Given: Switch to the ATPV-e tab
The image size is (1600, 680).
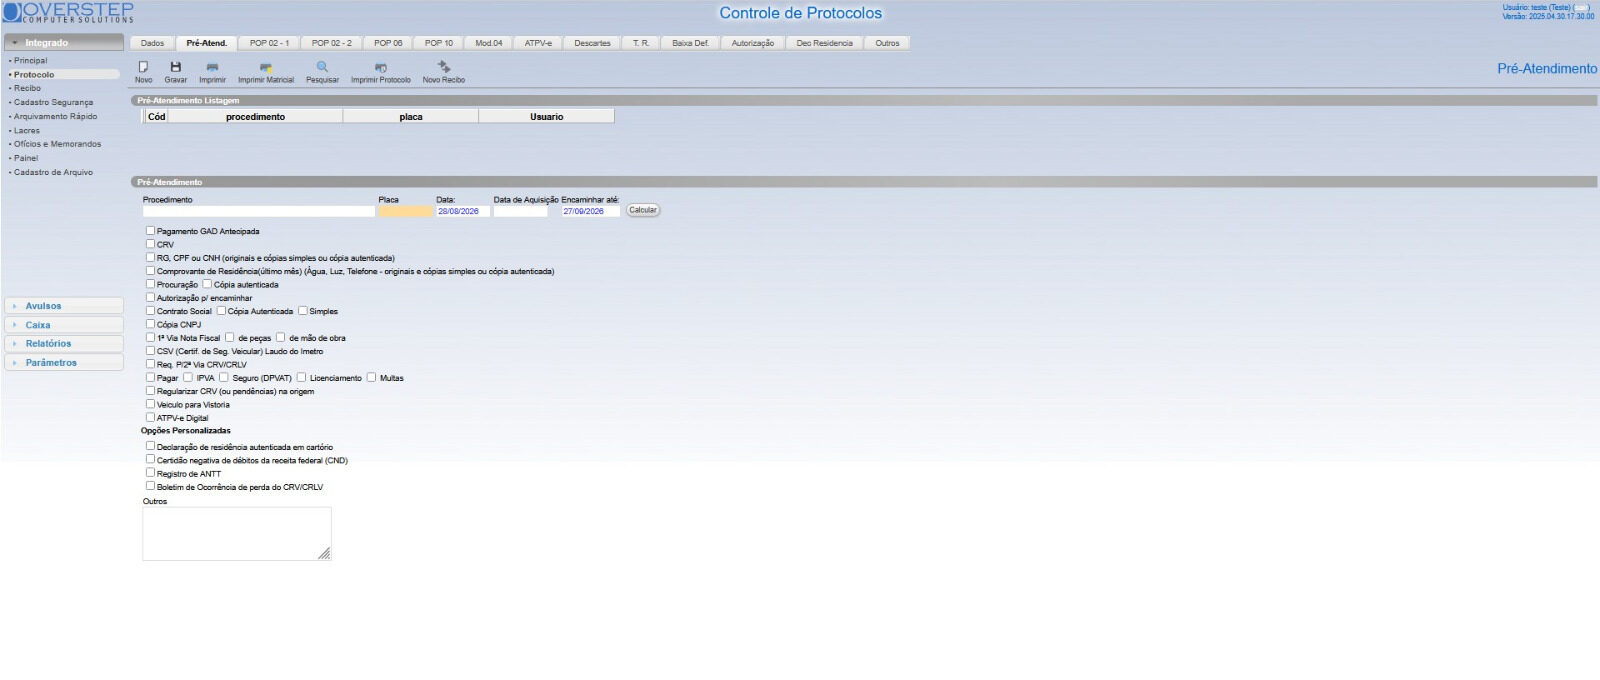Looking at the screenshot, I should click(x=538, y=43).
